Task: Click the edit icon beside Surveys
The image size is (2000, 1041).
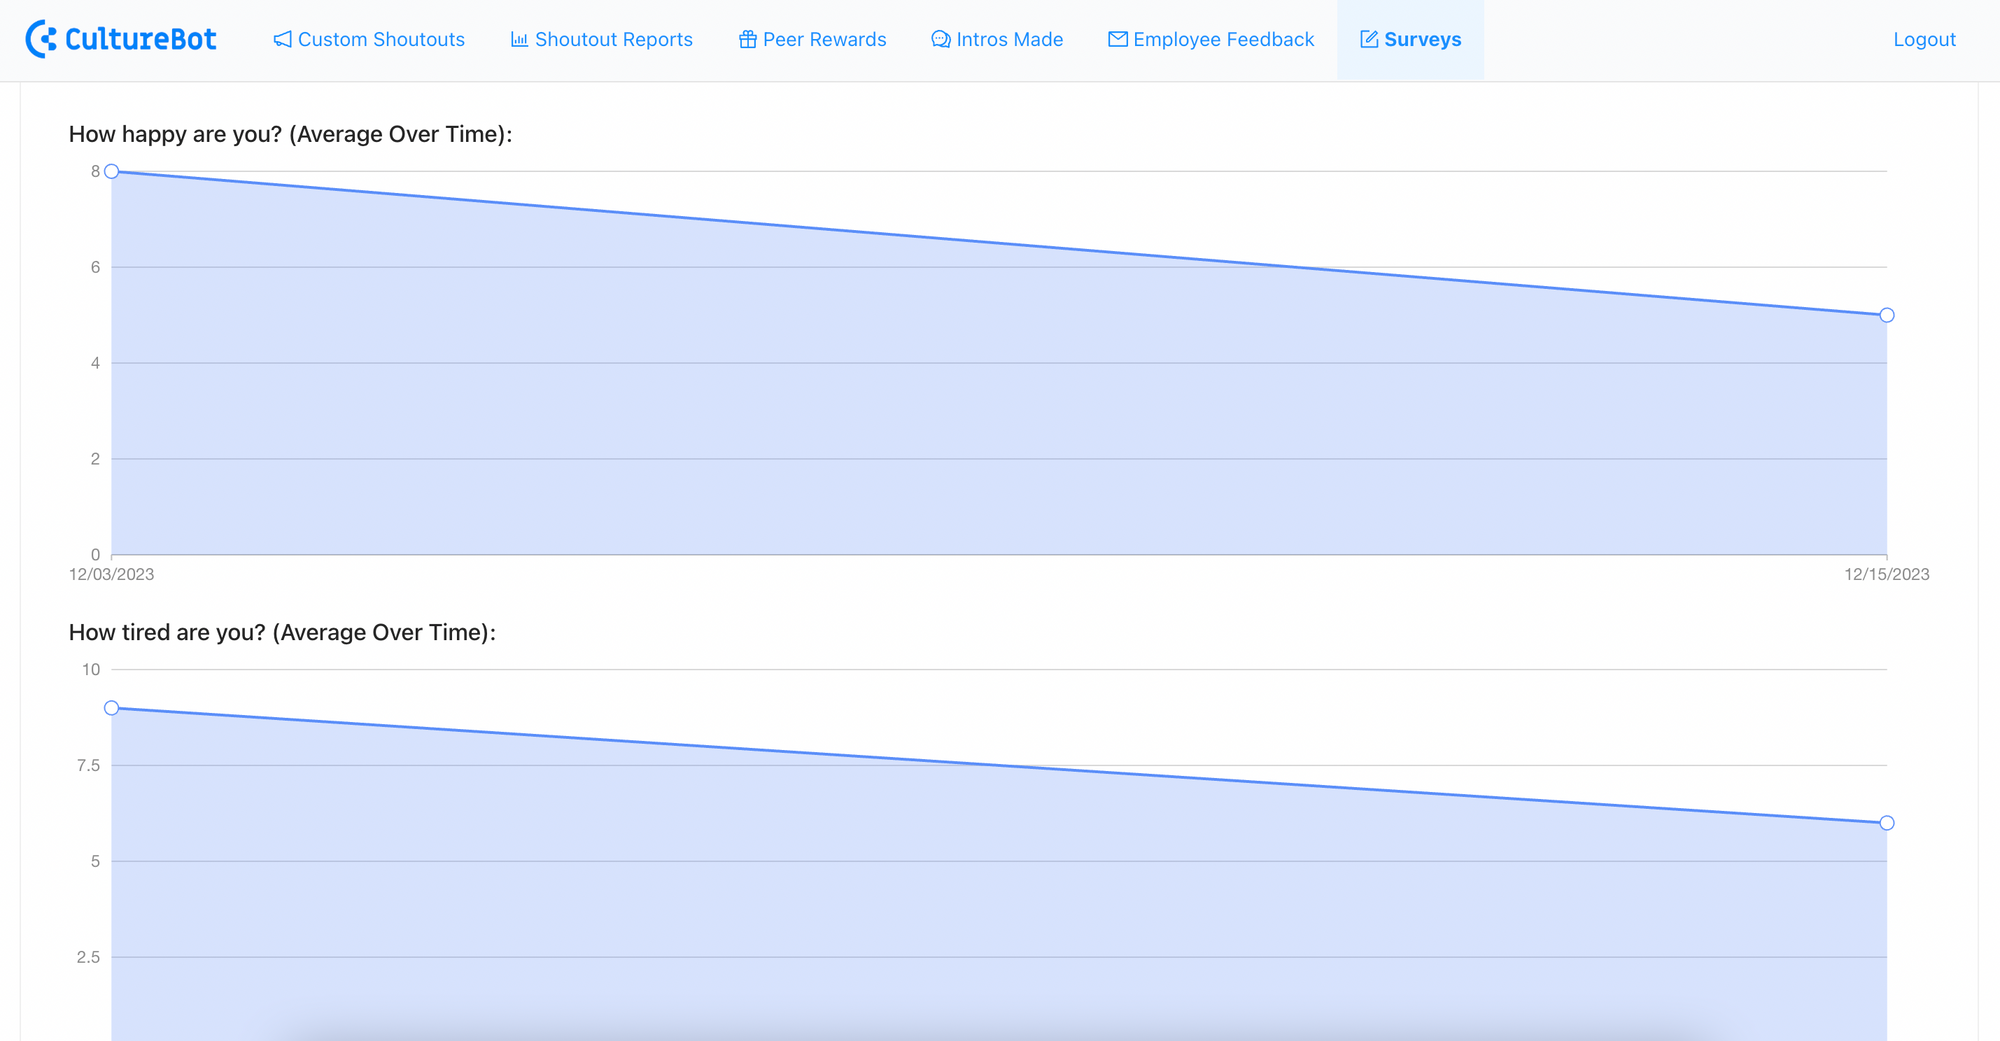Action: tap(1369, 39)
